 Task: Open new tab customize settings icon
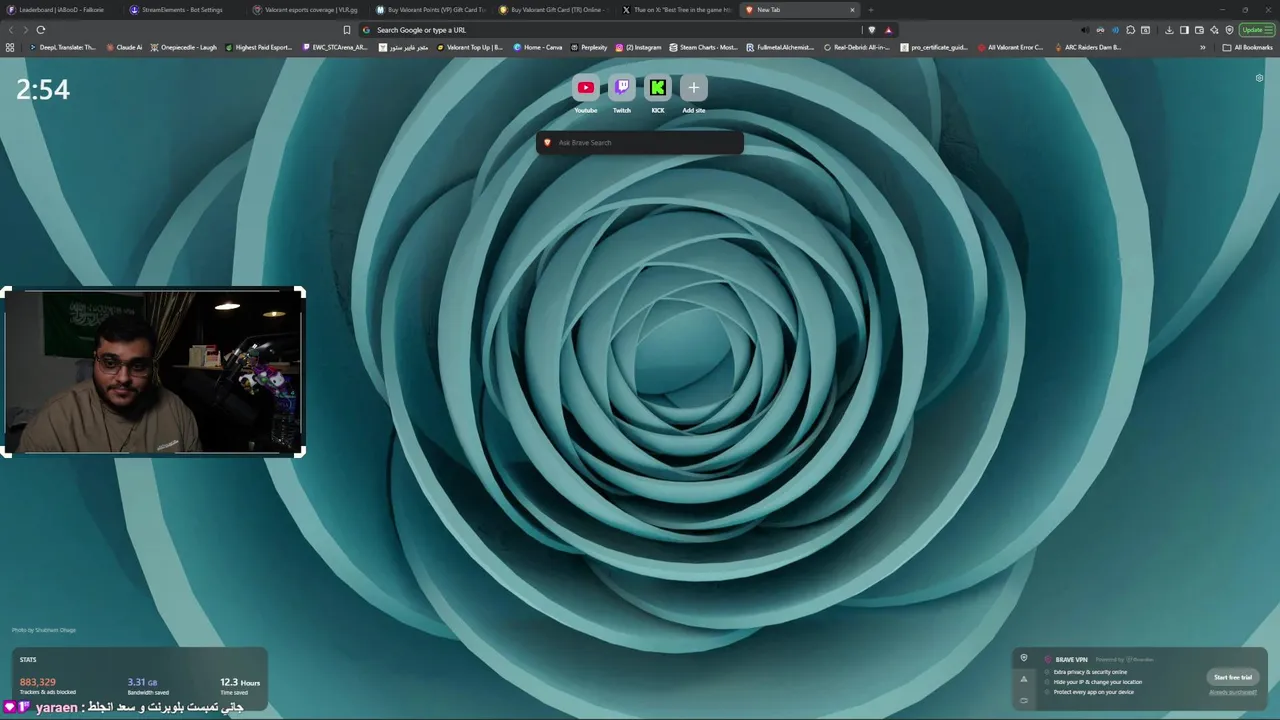click(x=1259, y=78)
